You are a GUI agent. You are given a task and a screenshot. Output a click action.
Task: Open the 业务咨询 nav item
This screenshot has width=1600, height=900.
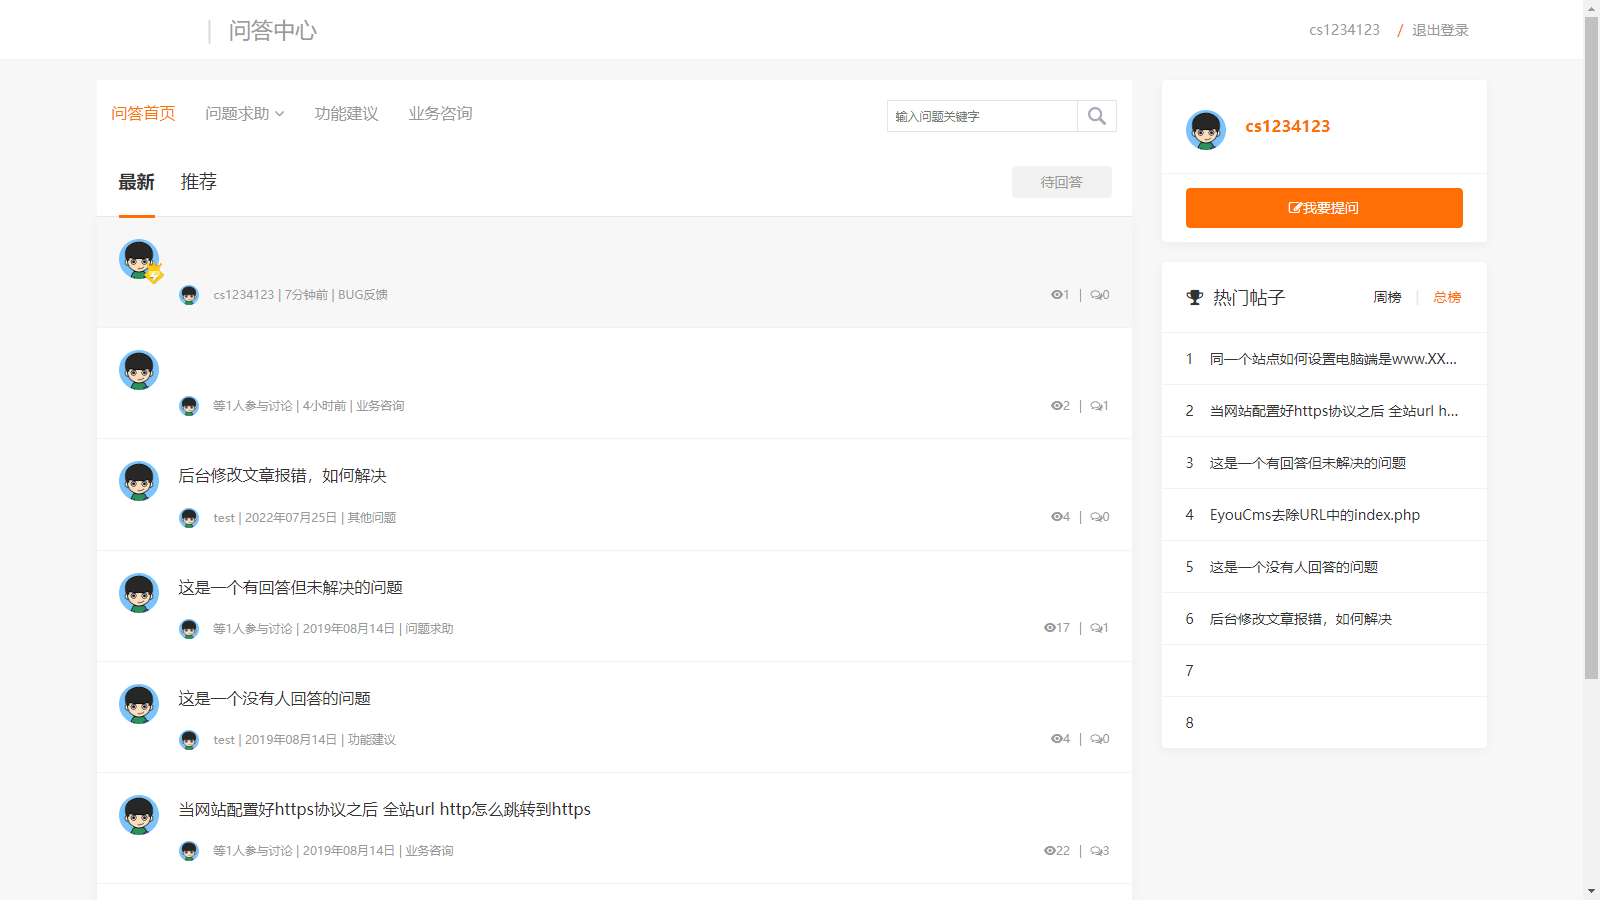[x=440, y=114]
